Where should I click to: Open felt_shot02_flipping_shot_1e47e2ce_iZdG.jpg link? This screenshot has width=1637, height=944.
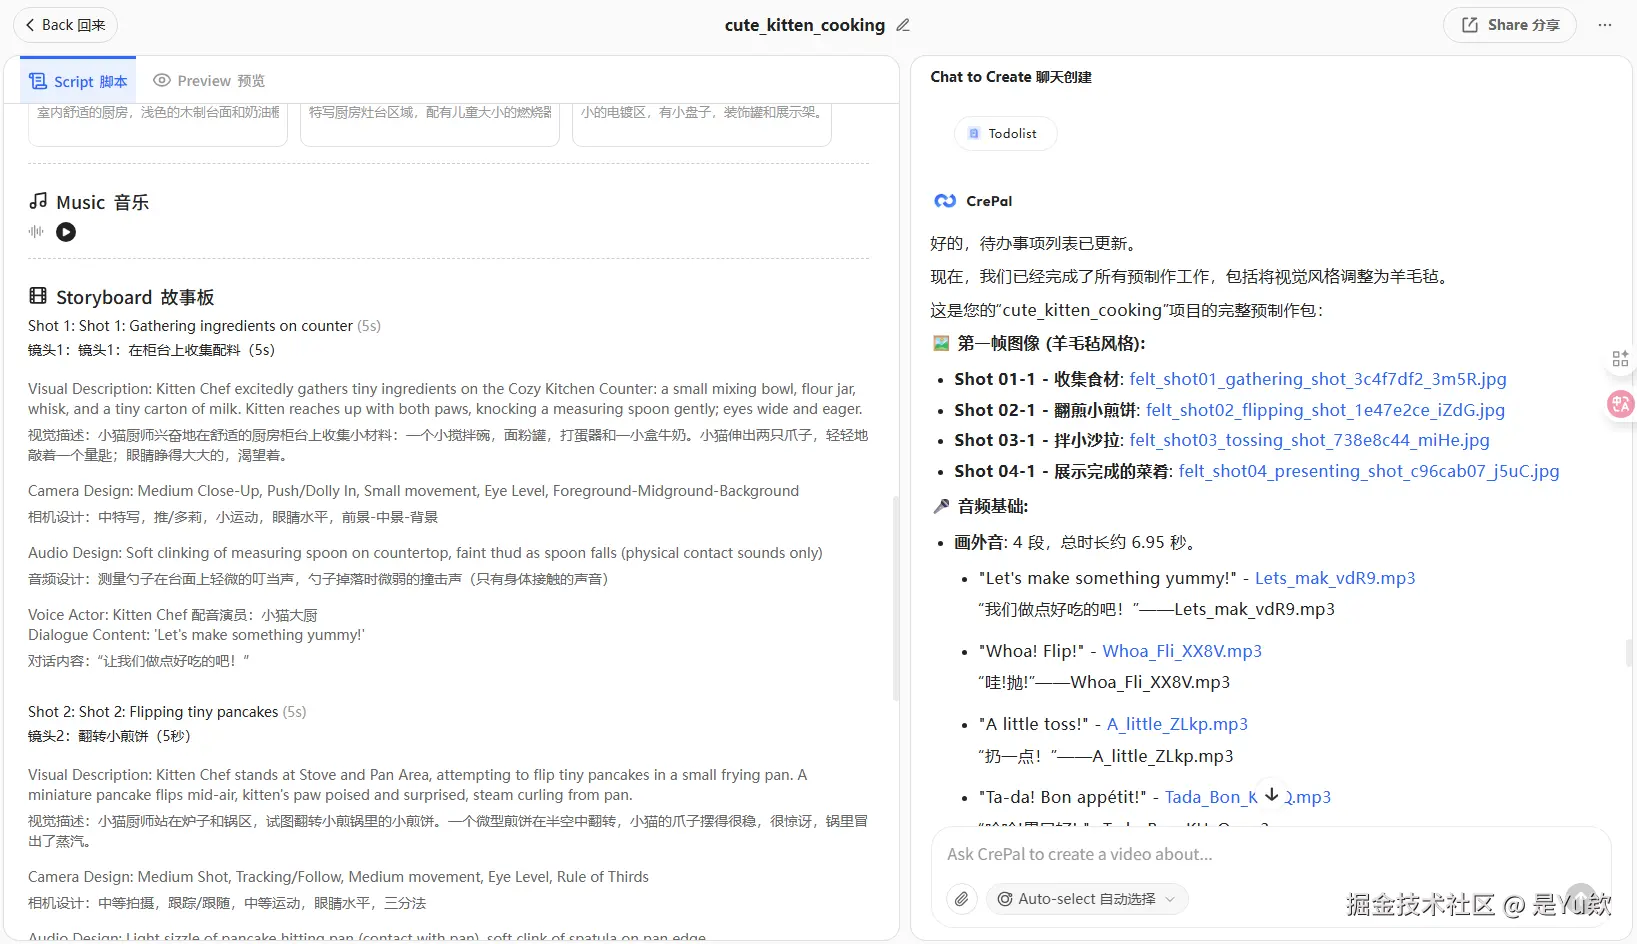click(1325, 410)
